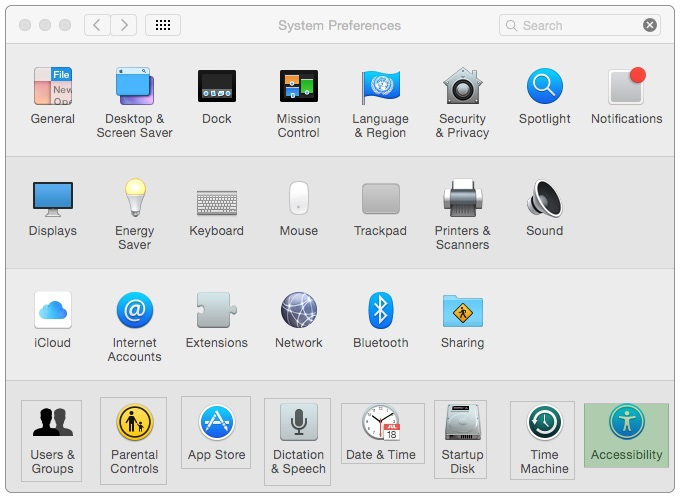Open Time Machine preferences

pos(543,440)
